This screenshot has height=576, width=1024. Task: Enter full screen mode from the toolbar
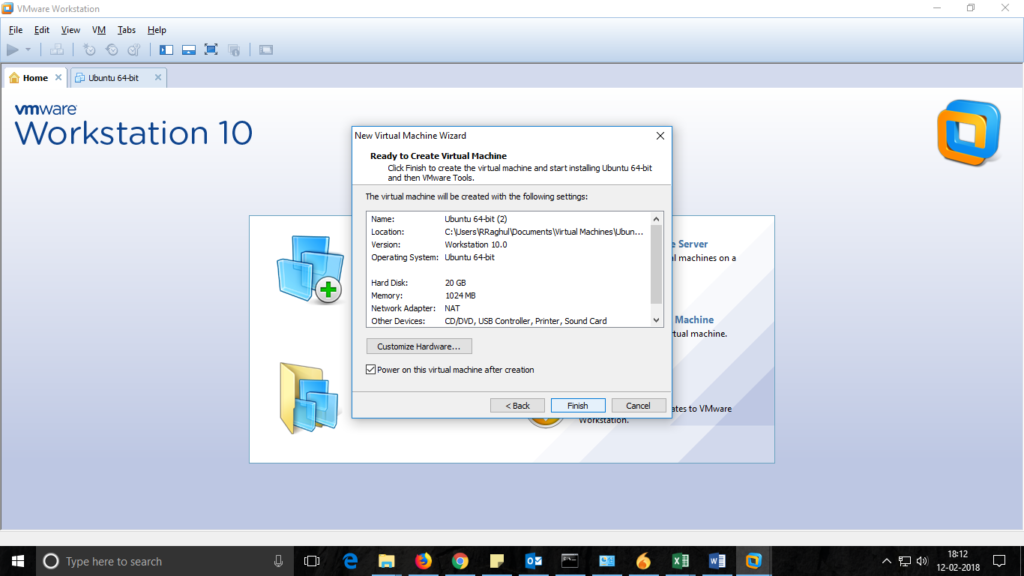211,49
